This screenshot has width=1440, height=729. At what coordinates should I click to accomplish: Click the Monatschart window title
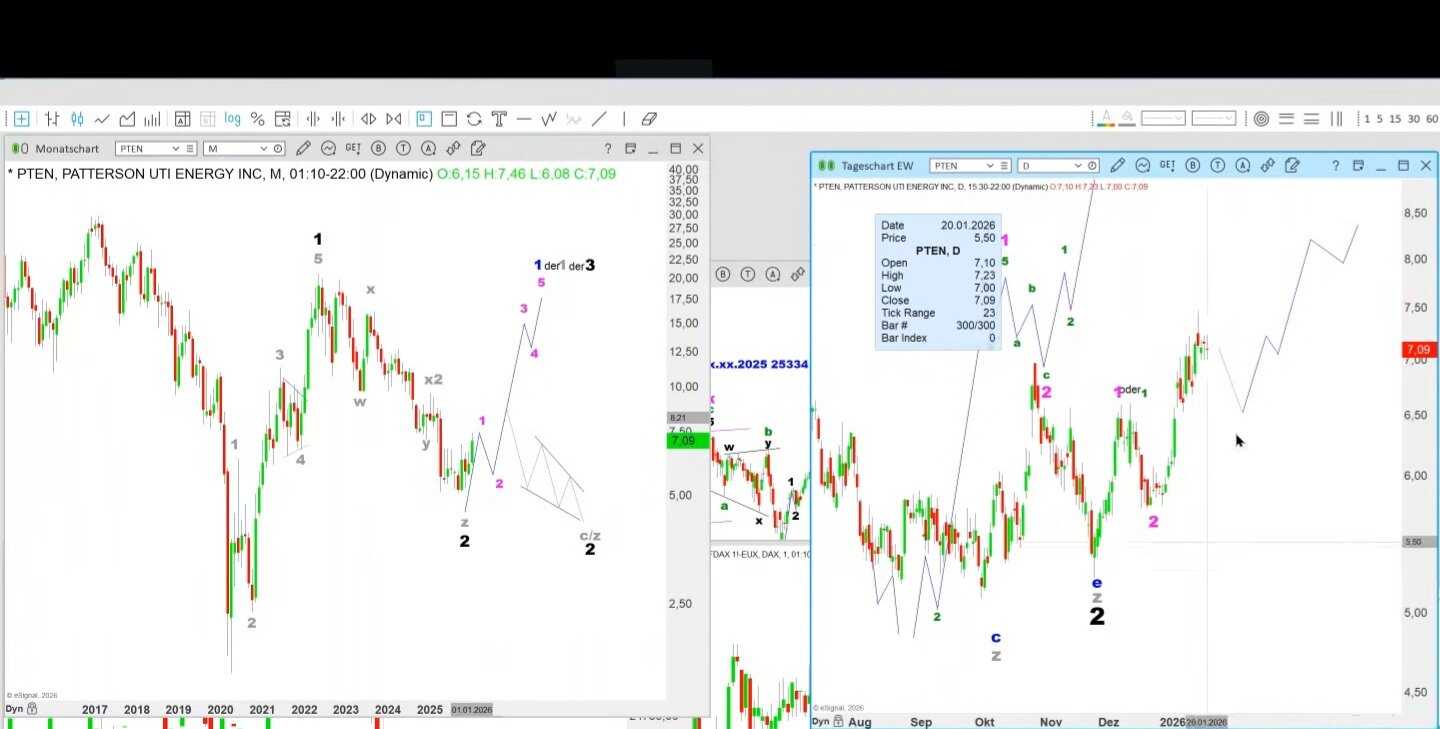pos(67,149)
